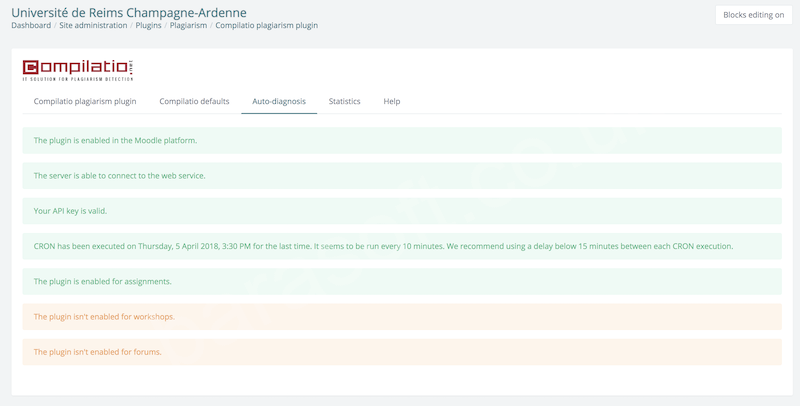Click 'The plugin isn't enabled for forums' warning

point(402,351)
